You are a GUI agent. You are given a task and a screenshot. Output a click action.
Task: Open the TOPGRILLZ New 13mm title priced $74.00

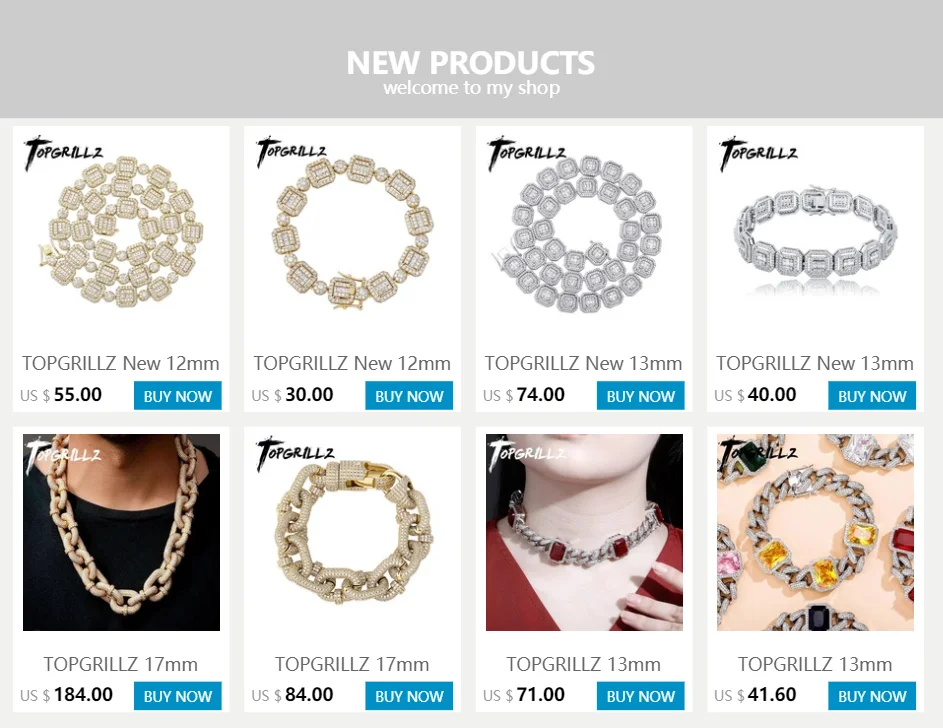click(x=583, y=363)
